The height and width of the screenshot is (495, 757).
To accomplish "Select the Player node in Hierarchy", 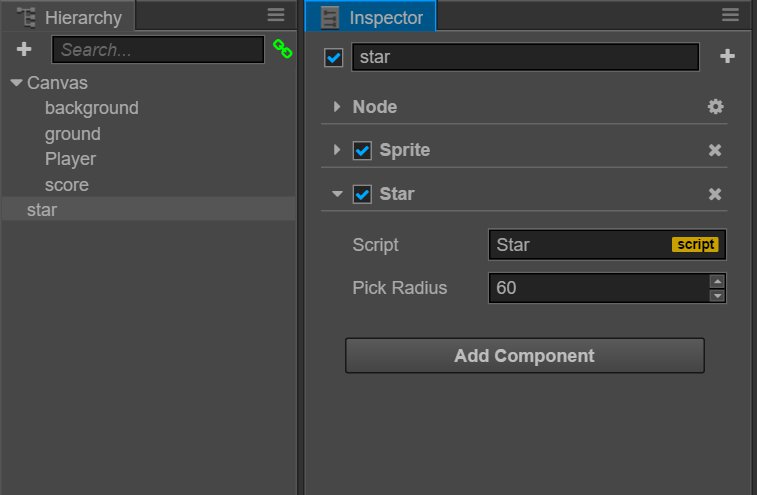I will (70, 159).
